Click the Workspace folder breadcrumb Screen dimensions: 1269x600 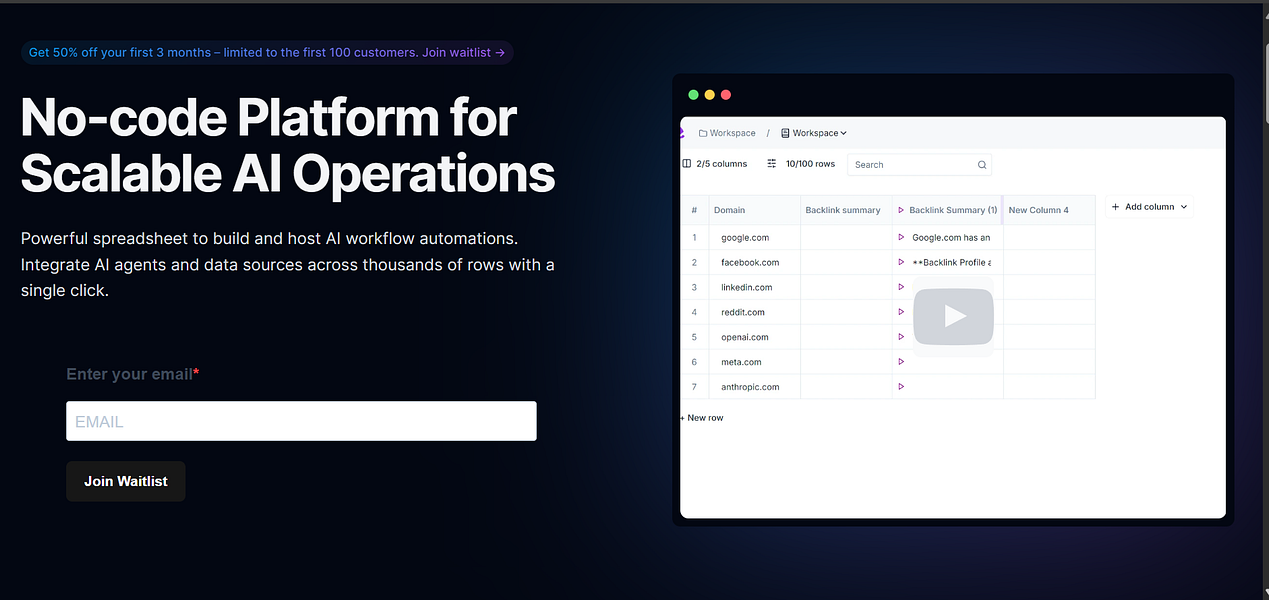tap(727, 133)
